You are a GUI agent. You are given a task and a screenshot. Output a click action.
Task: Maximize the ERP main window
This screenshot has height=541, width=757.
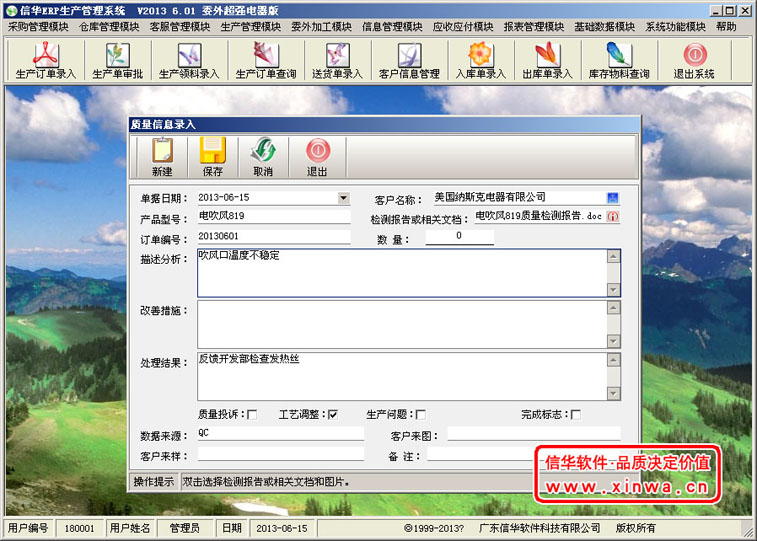[x=730, y=10]
